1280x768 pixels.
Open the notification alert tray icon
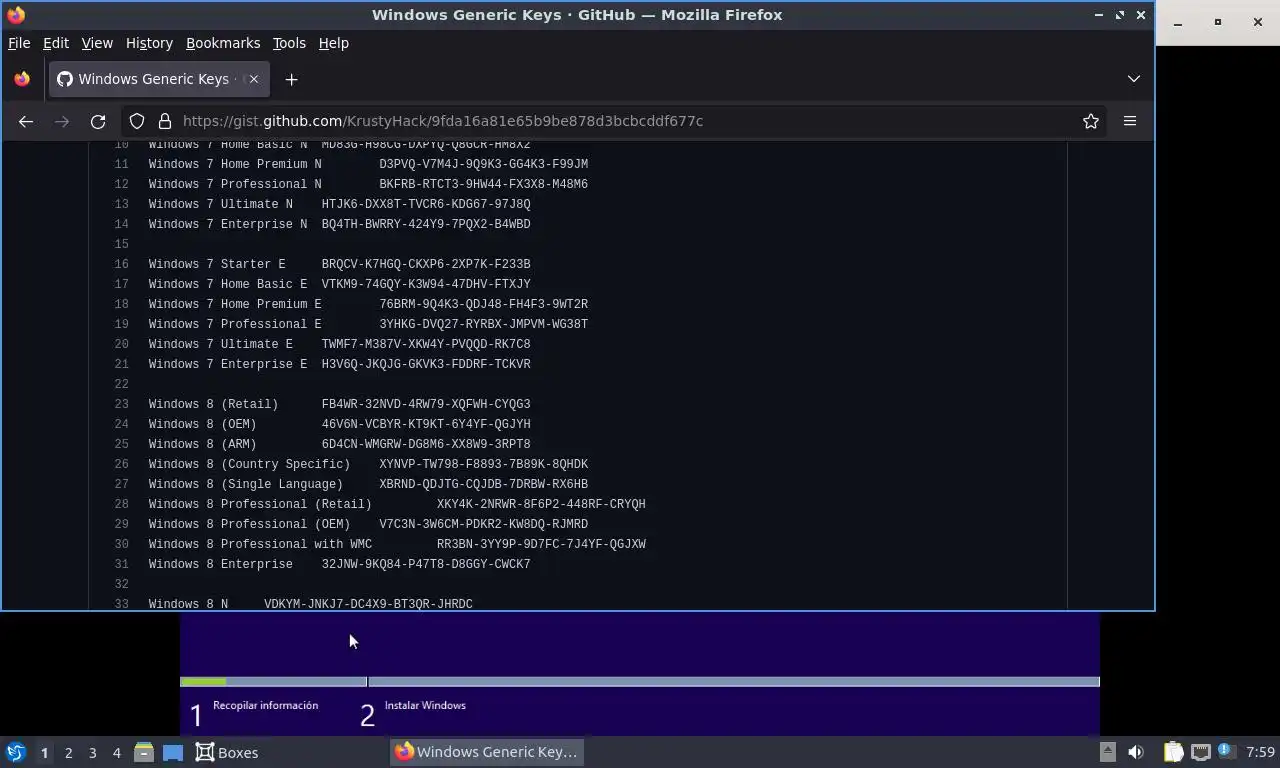(1226, 752)
